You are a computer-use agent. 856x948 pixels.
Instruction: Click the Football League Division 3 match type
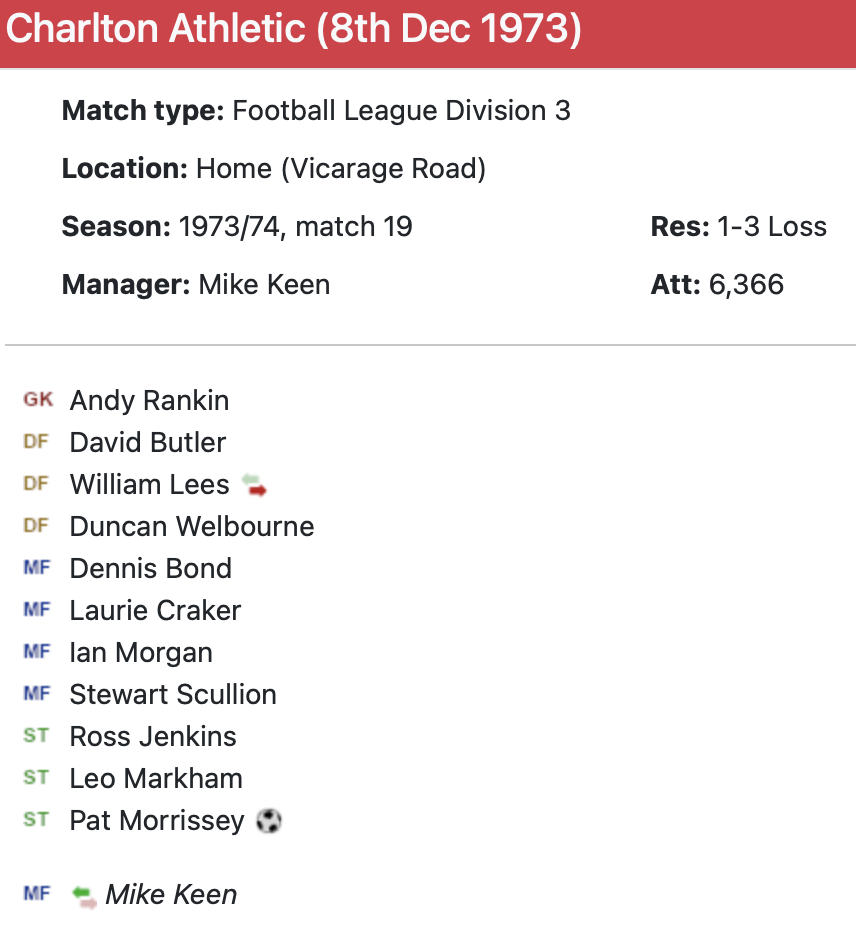click(x=401, y=110)
